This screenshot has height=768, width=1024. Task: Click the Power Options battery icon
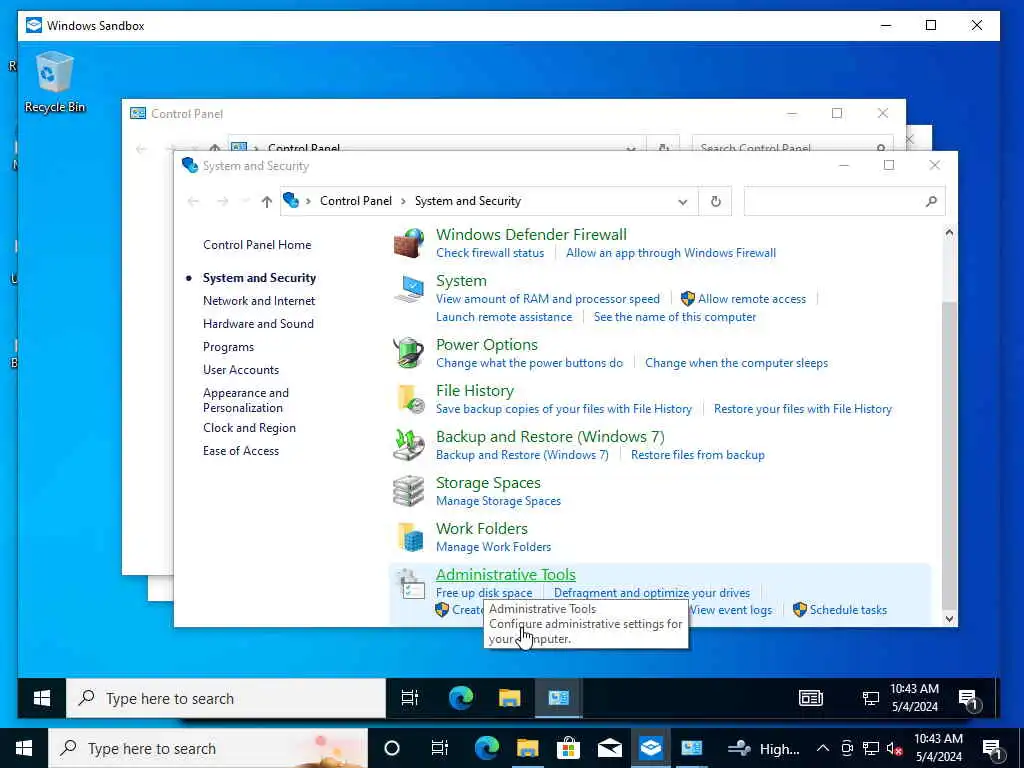click(x=409, y=353)
